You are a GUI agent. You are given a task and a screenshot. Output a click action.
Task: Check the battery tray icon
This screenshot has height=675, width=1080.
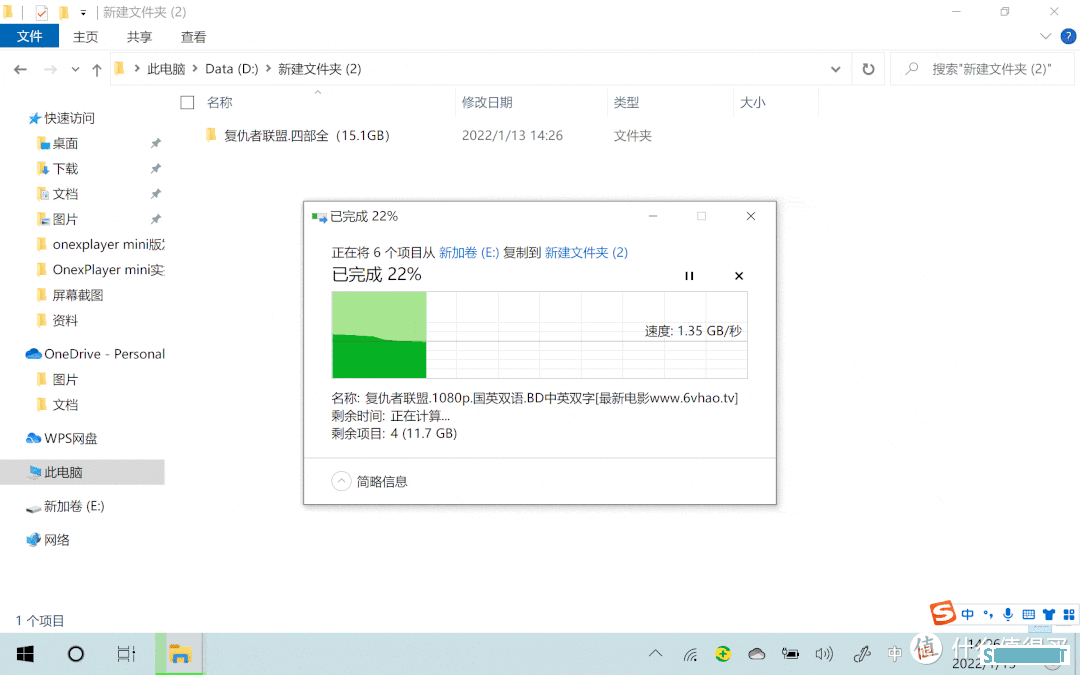[790, 654]
